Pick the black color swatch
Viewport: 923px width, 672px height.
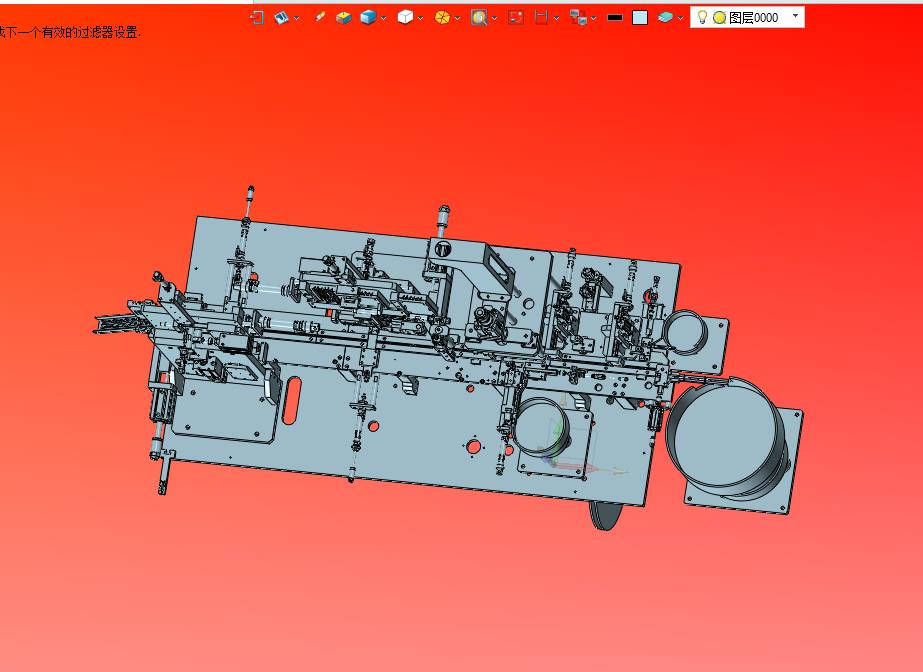coord(615,18)
